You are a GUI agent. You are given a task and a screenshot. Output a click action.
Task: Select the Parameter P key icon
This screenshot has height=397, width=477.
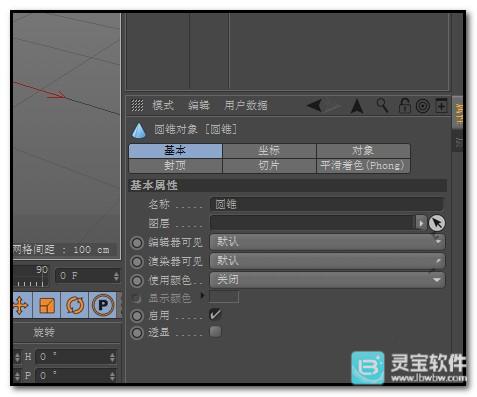103,305
